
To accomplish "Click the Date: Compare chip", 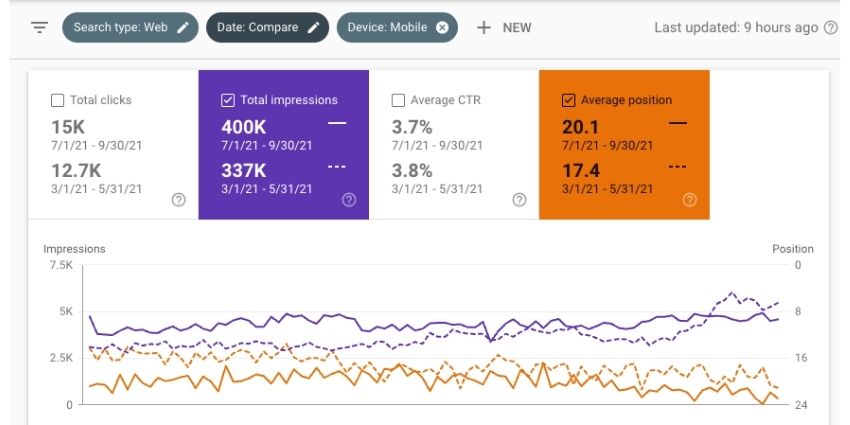I will [x=267, y=28].
